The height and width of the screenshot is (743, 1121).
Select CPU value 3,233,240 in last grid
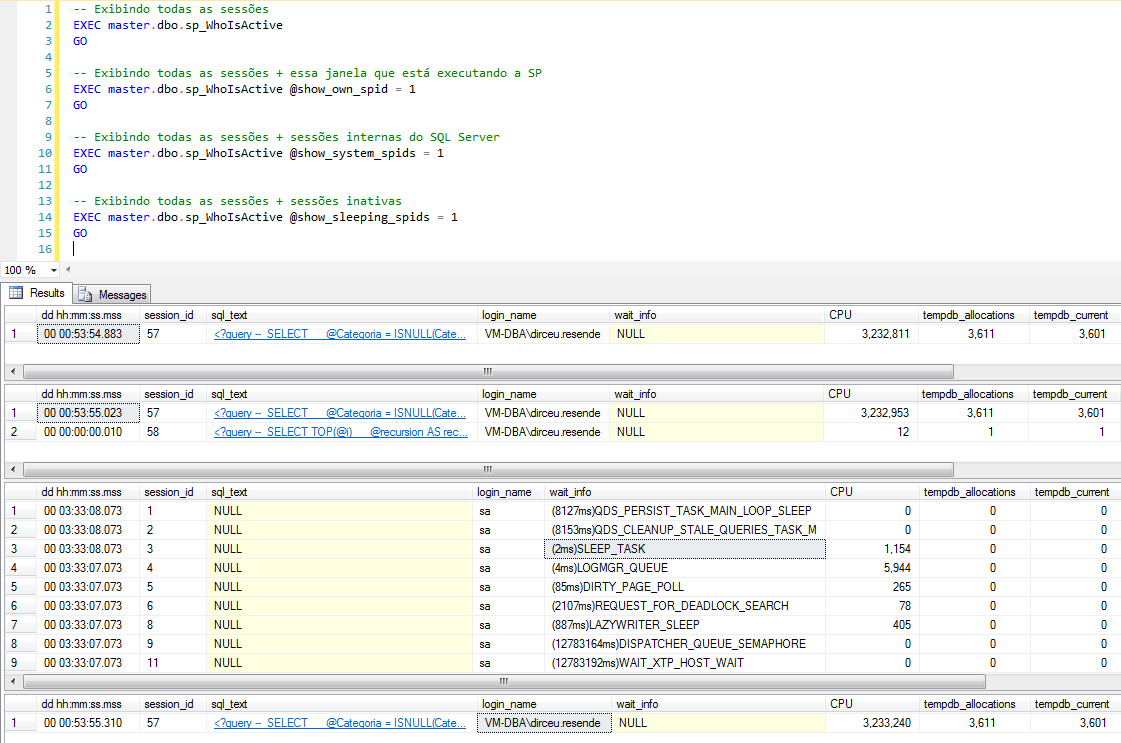click(872, 723)
